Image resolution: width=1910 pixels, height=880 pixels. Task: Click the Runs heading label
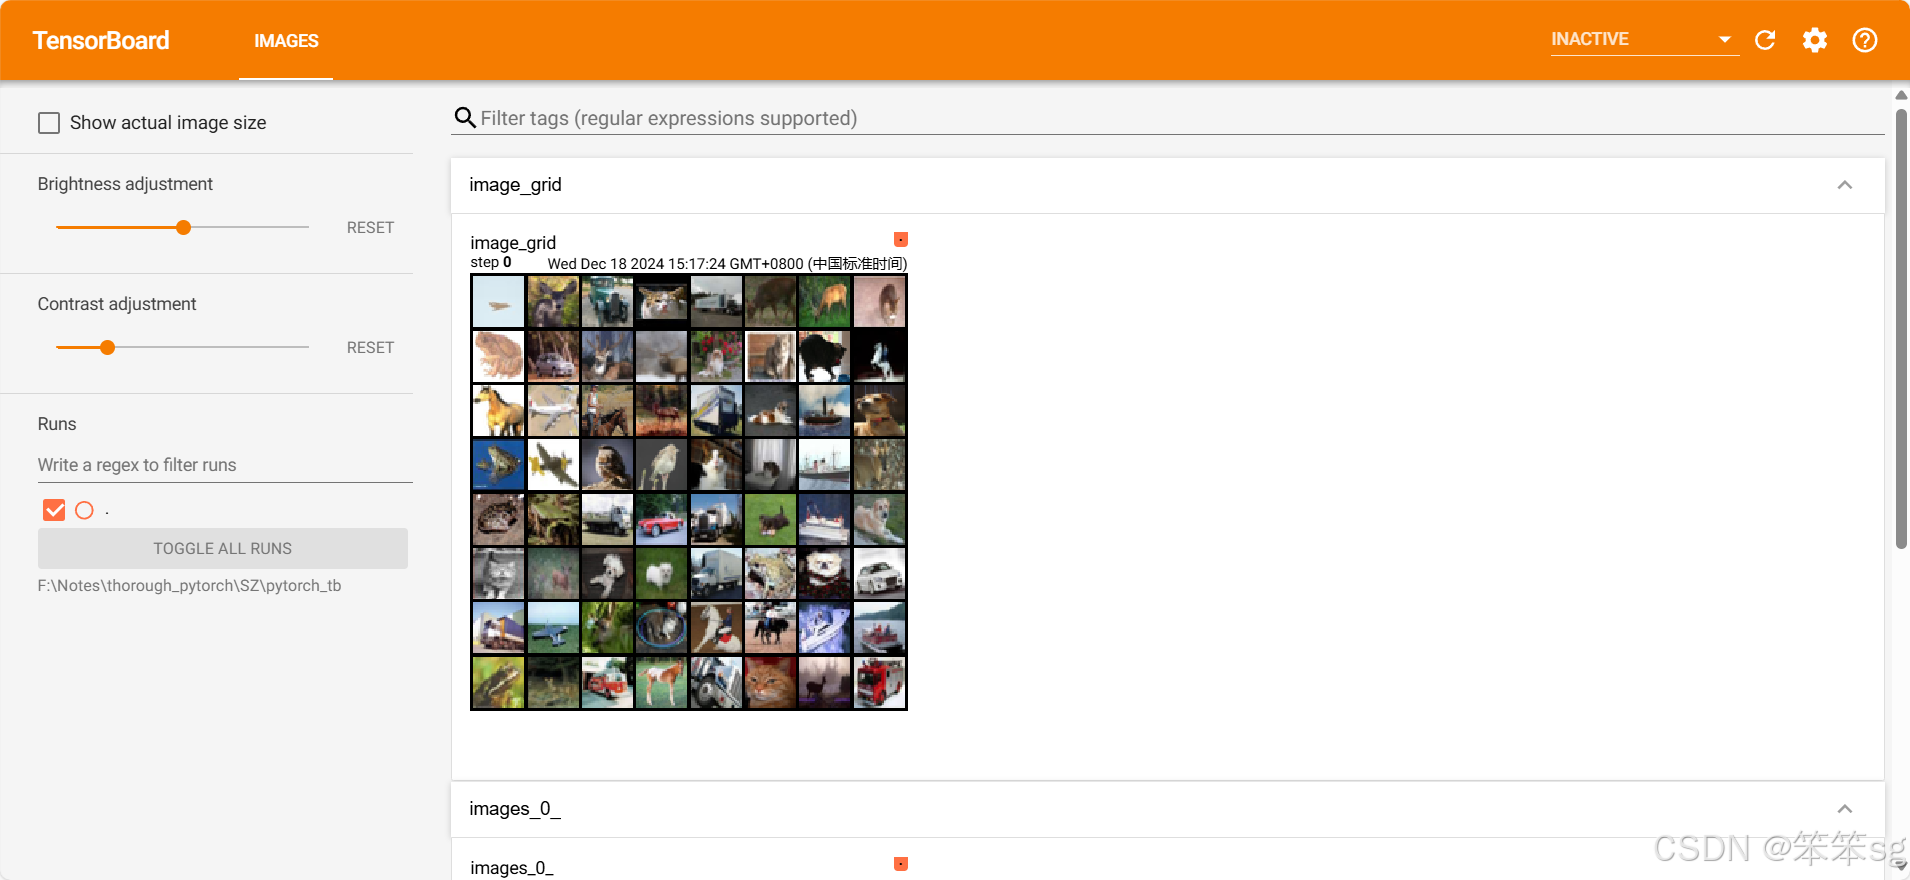point(57,424)
